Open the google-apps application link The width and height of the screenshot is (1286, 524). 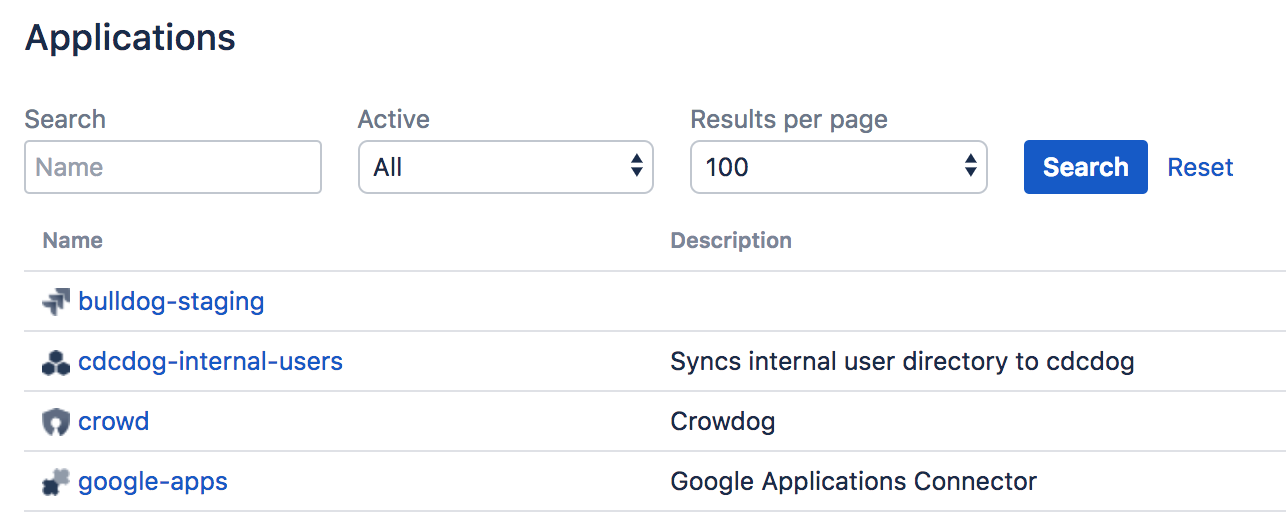tap(153, 481)
